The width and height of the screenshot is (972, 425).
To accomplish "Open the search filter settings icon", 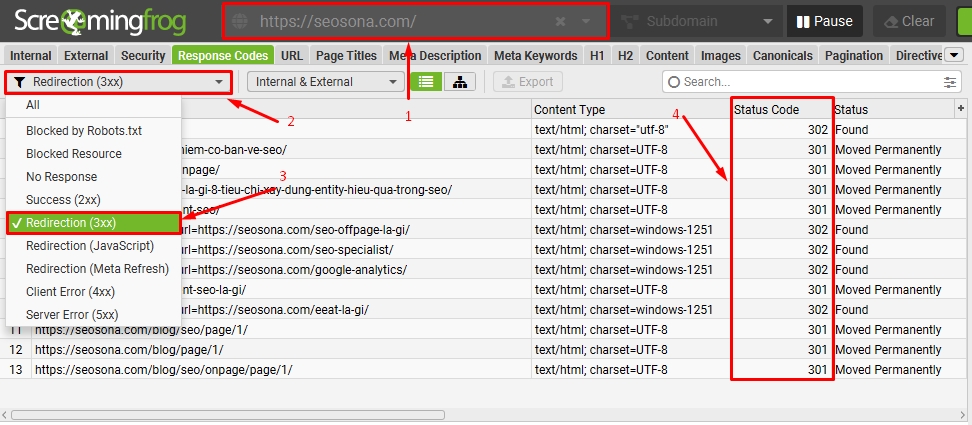I will (x=950, y=82).
